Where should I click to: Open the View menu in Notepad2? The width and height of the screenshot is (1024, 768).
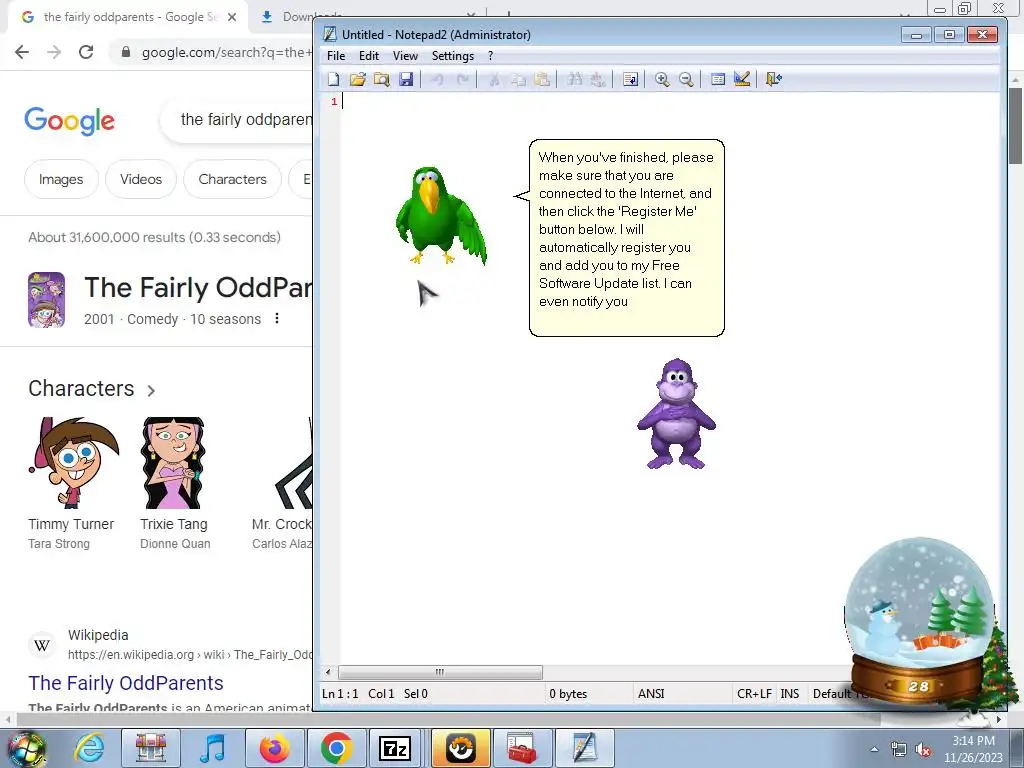point(405,56)
